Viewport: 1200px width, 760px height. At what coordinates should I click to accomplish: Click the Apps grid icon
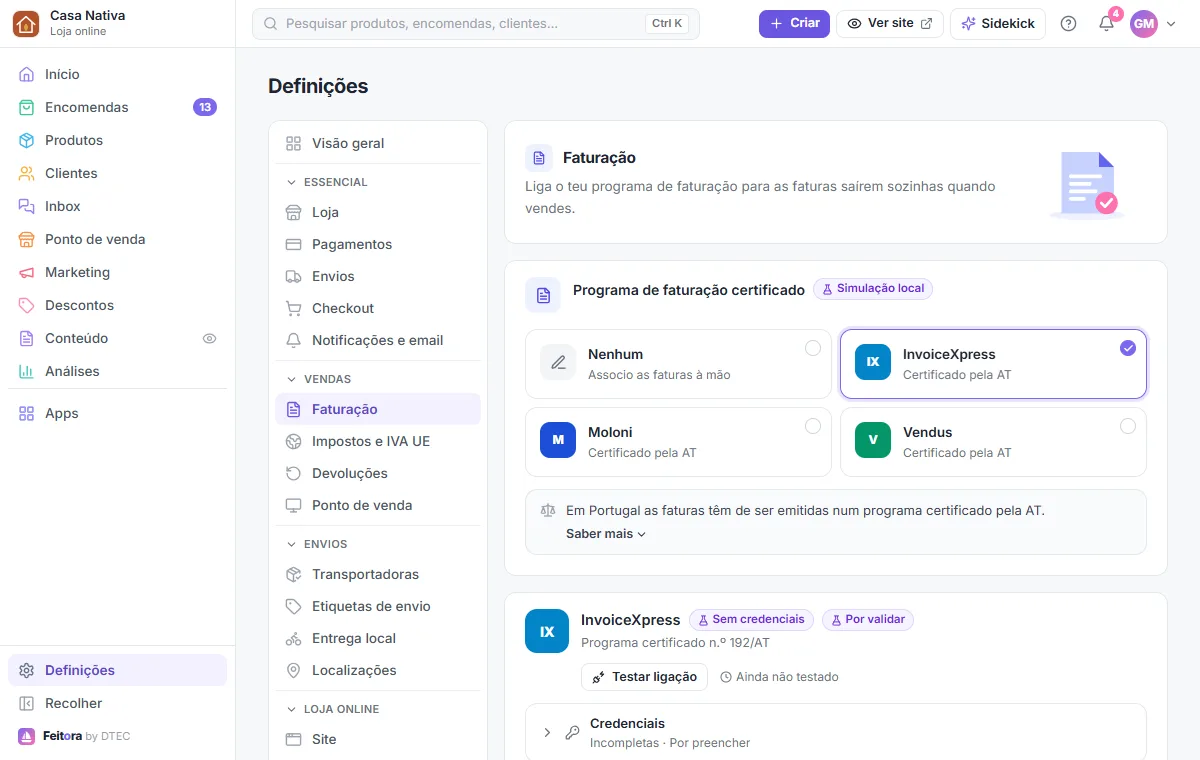tap(27, 413)
